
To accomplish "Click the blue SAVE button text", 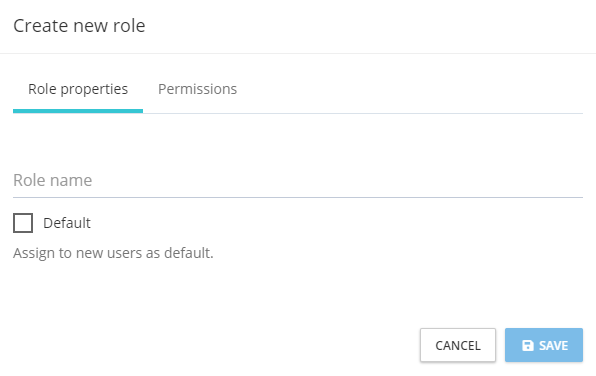I will 553,346.
